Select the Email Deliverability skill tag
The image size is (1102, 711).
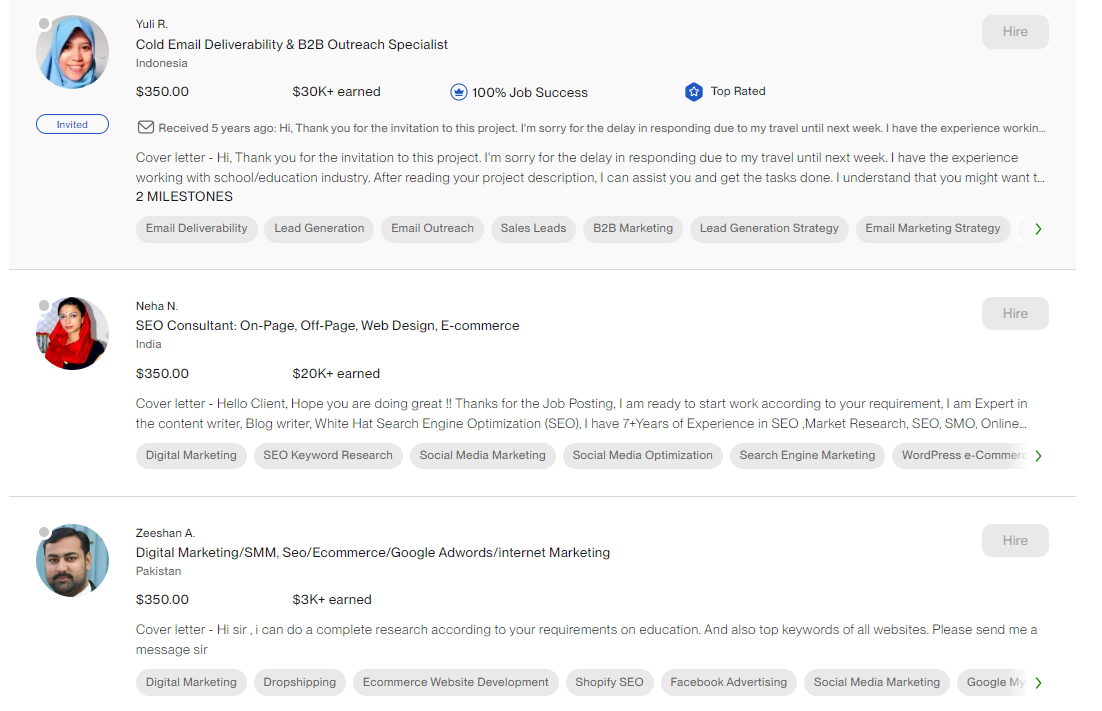[196, 229]
